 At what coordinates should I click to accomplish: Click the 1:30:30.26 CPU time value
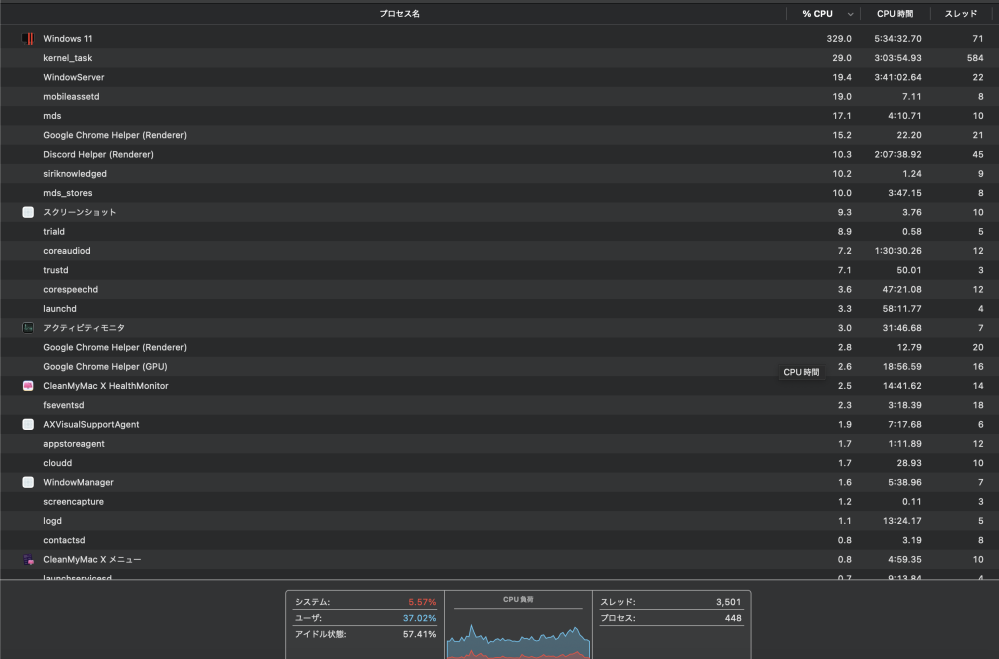tap(898, 250)
